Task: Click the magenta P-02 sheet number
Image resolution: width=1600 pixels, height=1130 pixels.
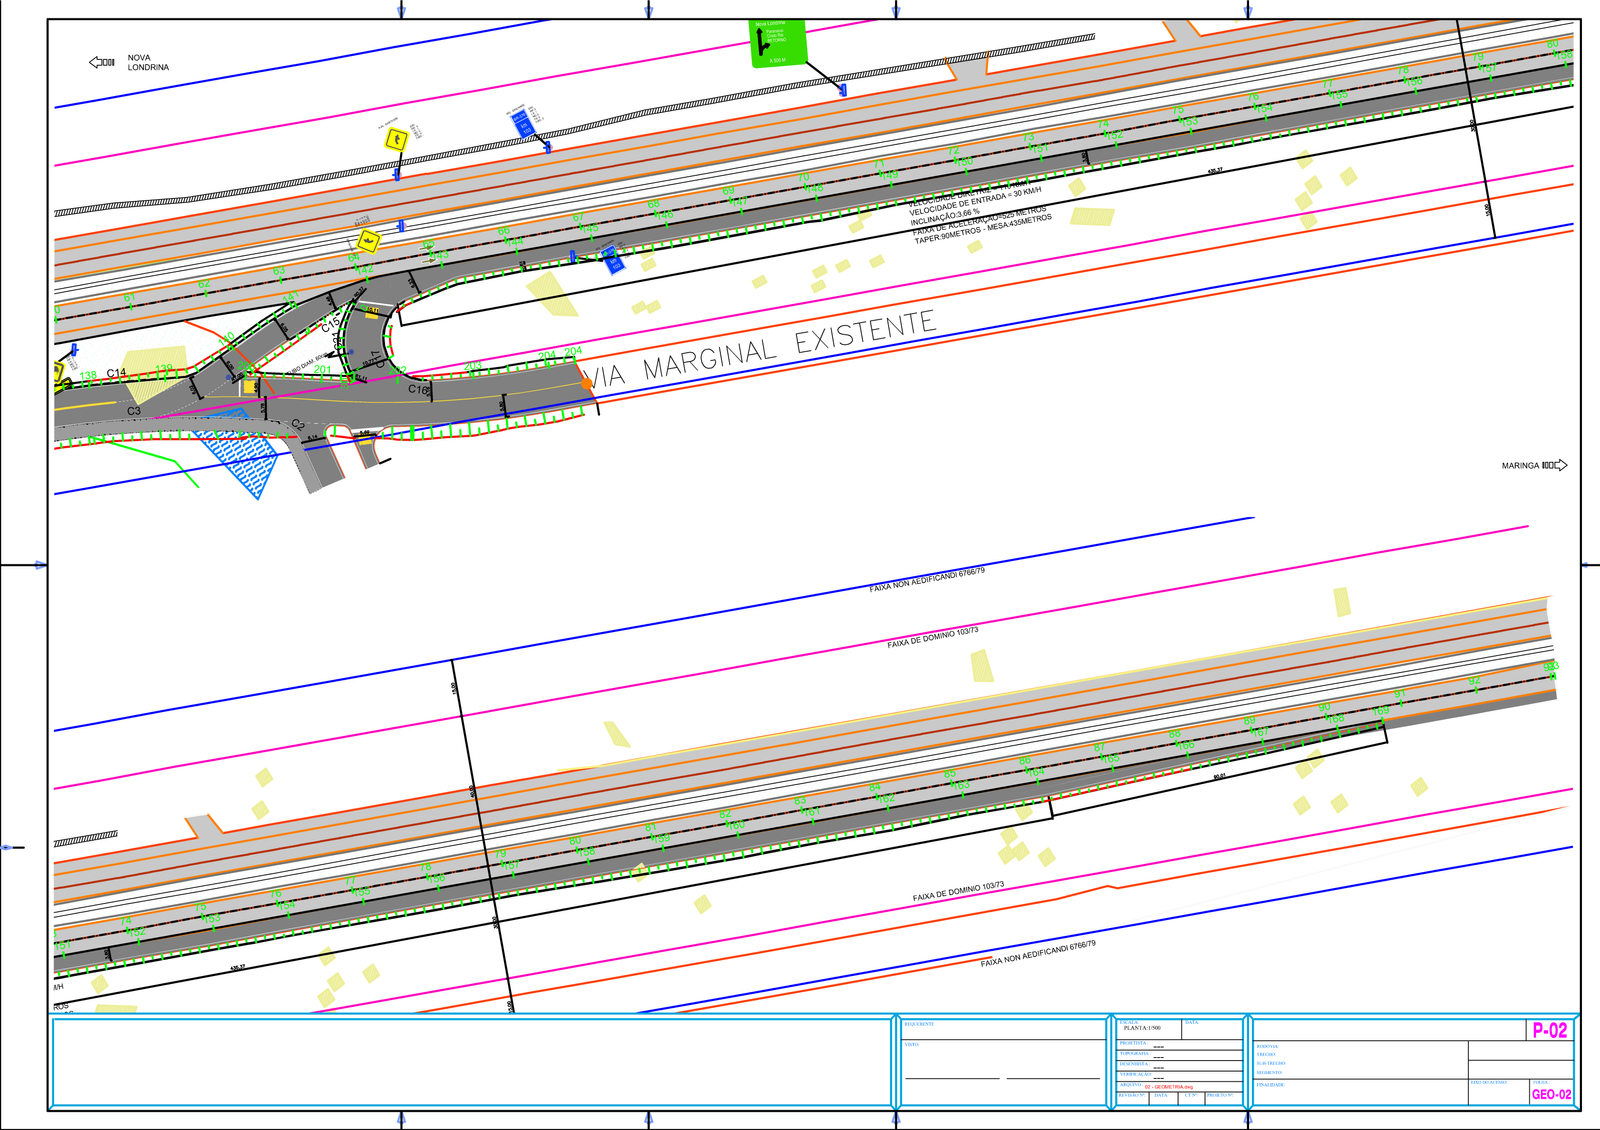Action: click(x=1550, y=1030)
